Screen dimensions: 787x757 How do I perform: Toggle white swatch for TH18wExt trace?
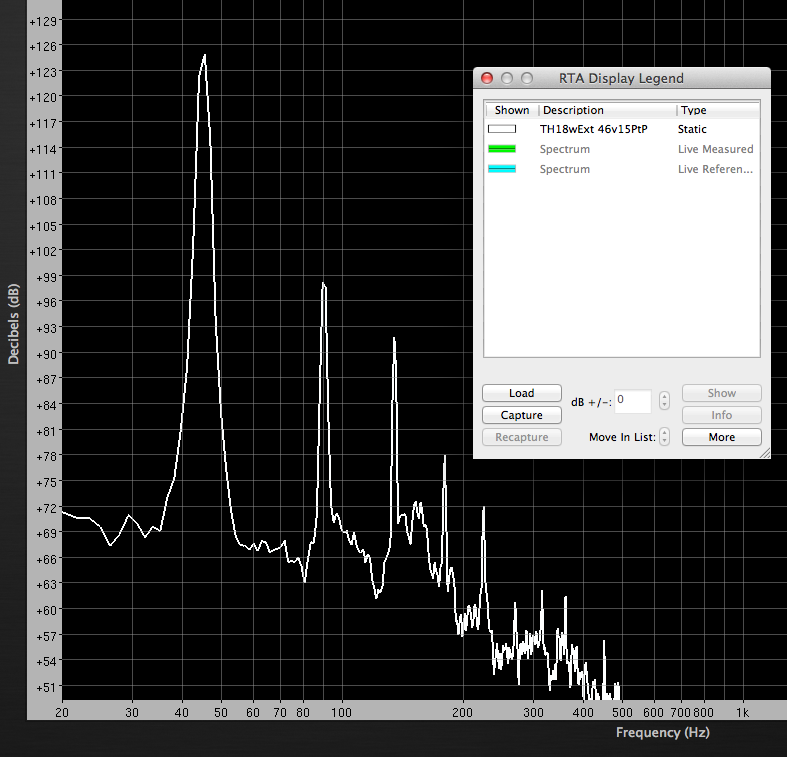502,129
